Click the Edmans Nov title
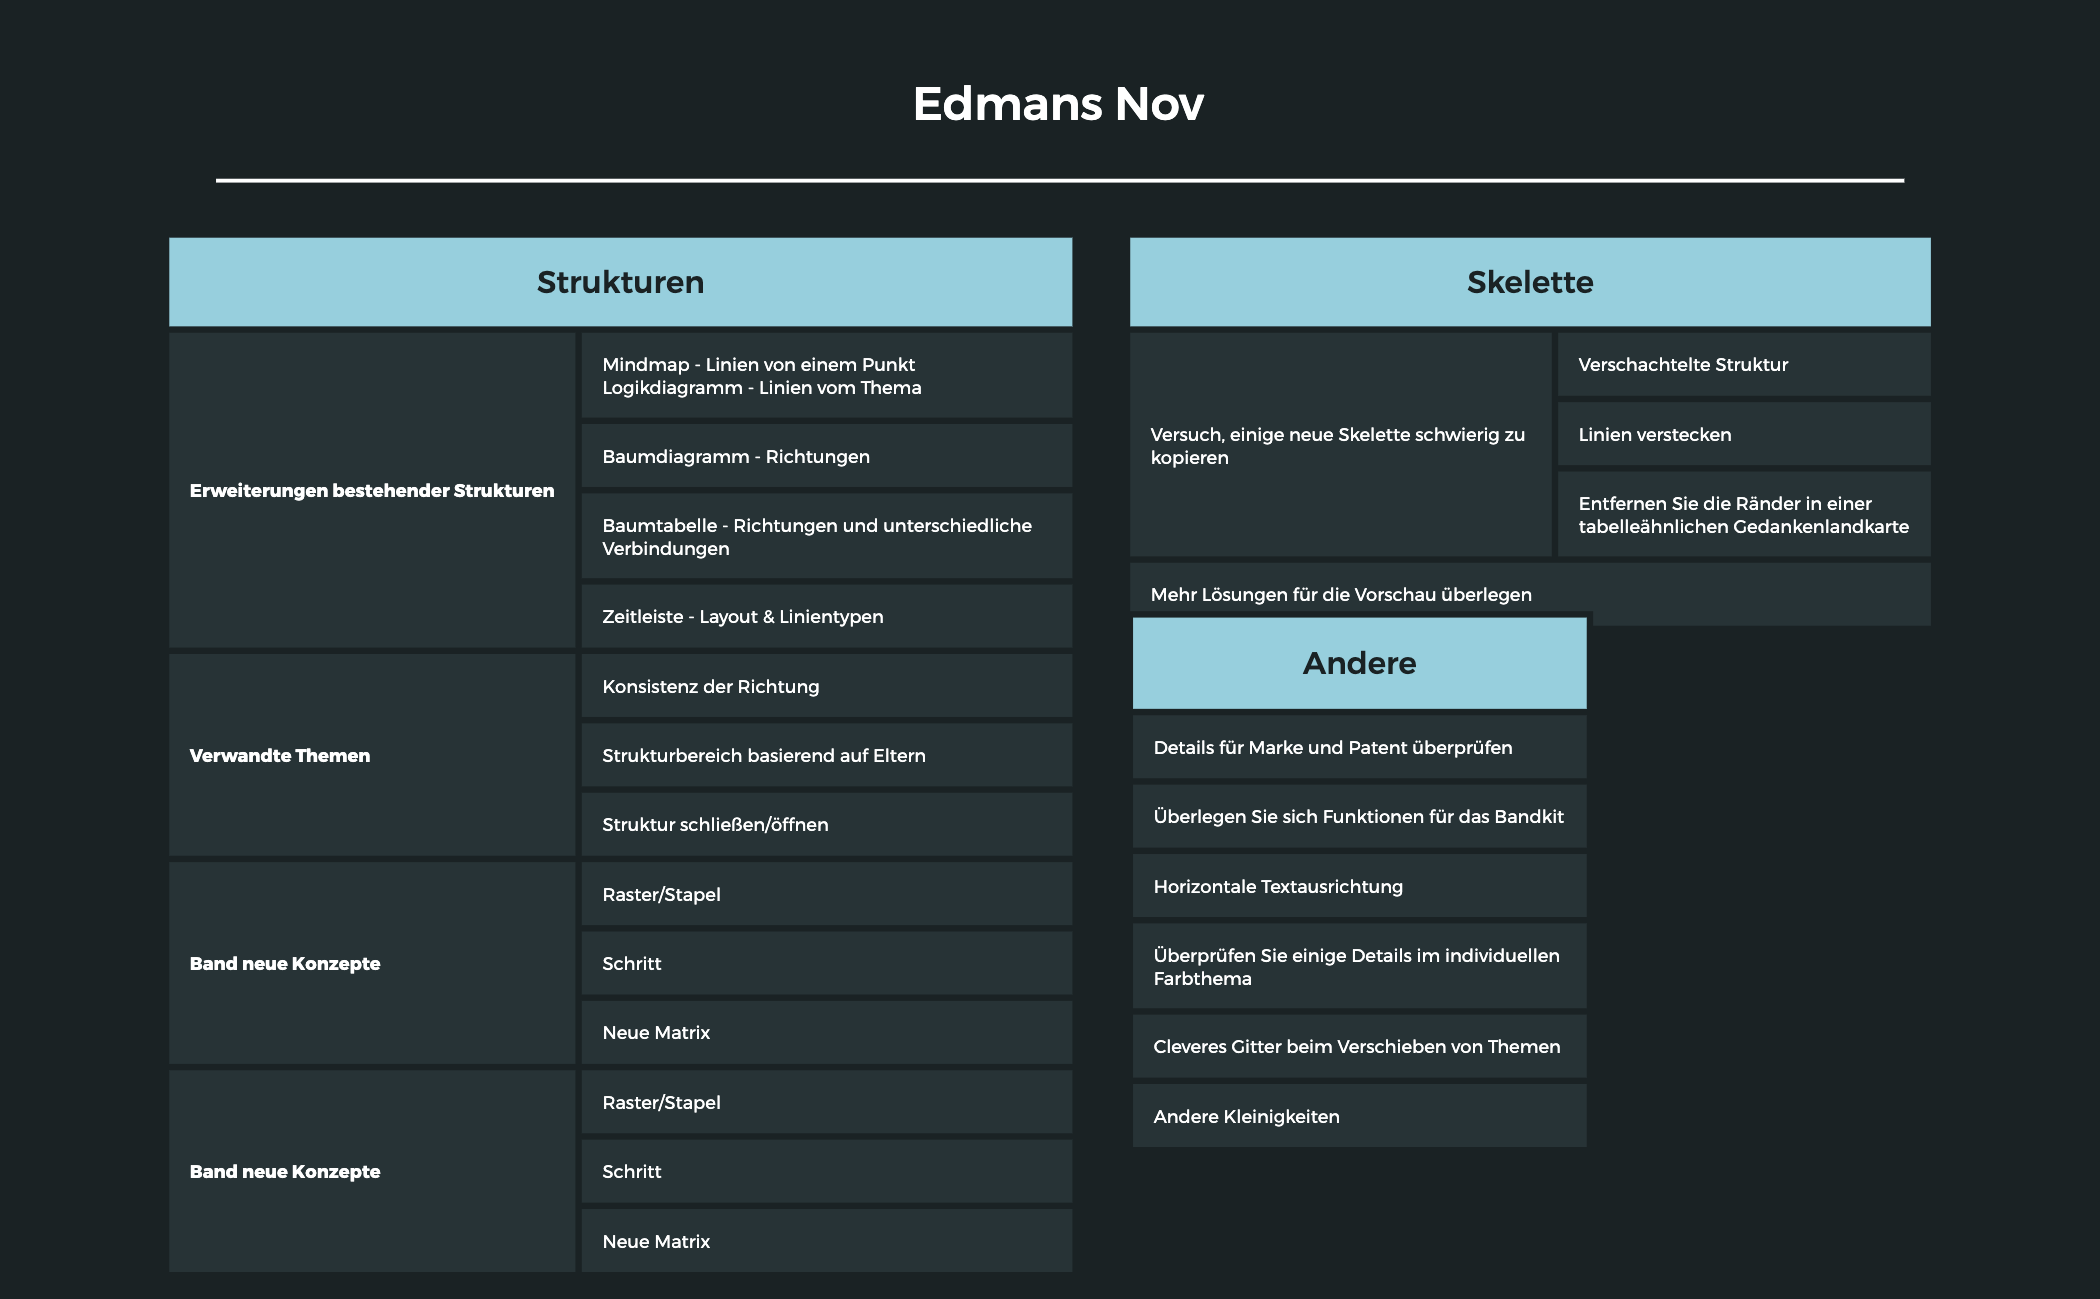Screen dimensions: 2100x1299 coord(1058,104)
